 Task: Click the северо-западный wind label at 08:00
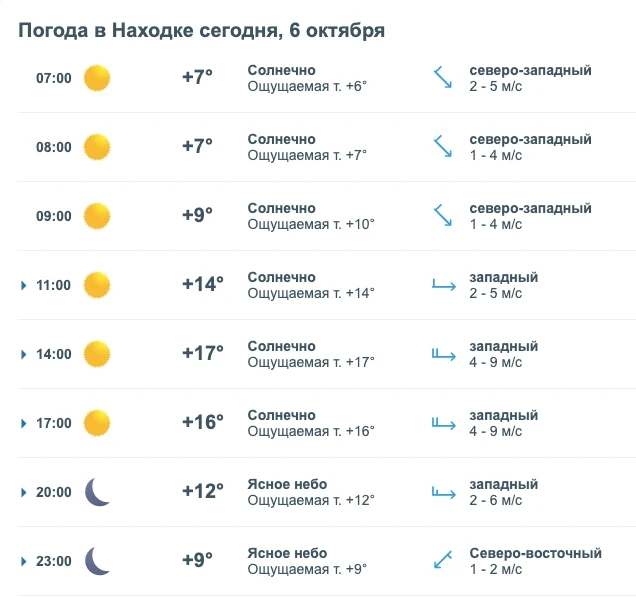(x=531, y=139)
